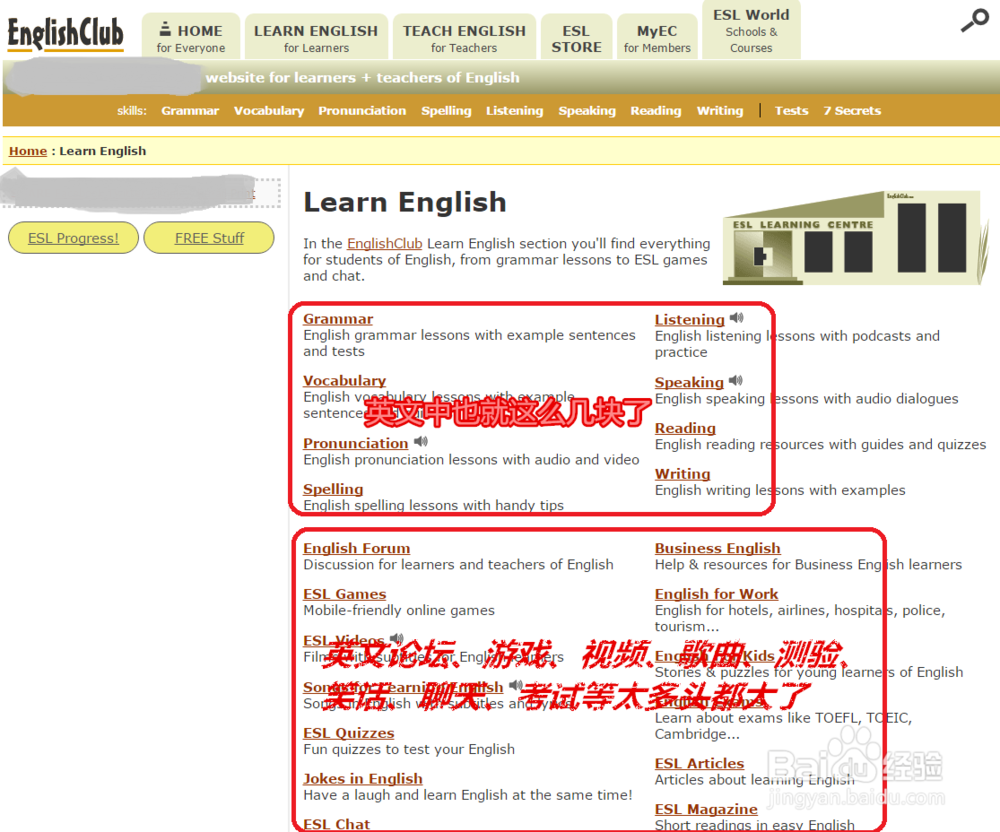This screenshot has height=832, width=1000.
Task: Select Vocabulary in the skills bar
Action: pos(268,110)
